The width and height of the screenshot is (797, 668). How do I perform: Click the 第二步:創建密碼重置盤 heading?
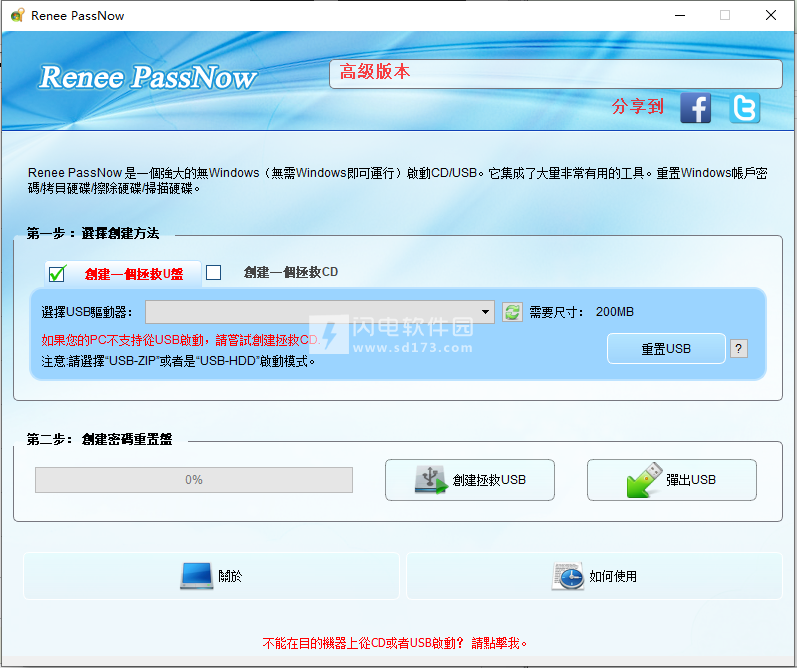[x=100, y=439]
